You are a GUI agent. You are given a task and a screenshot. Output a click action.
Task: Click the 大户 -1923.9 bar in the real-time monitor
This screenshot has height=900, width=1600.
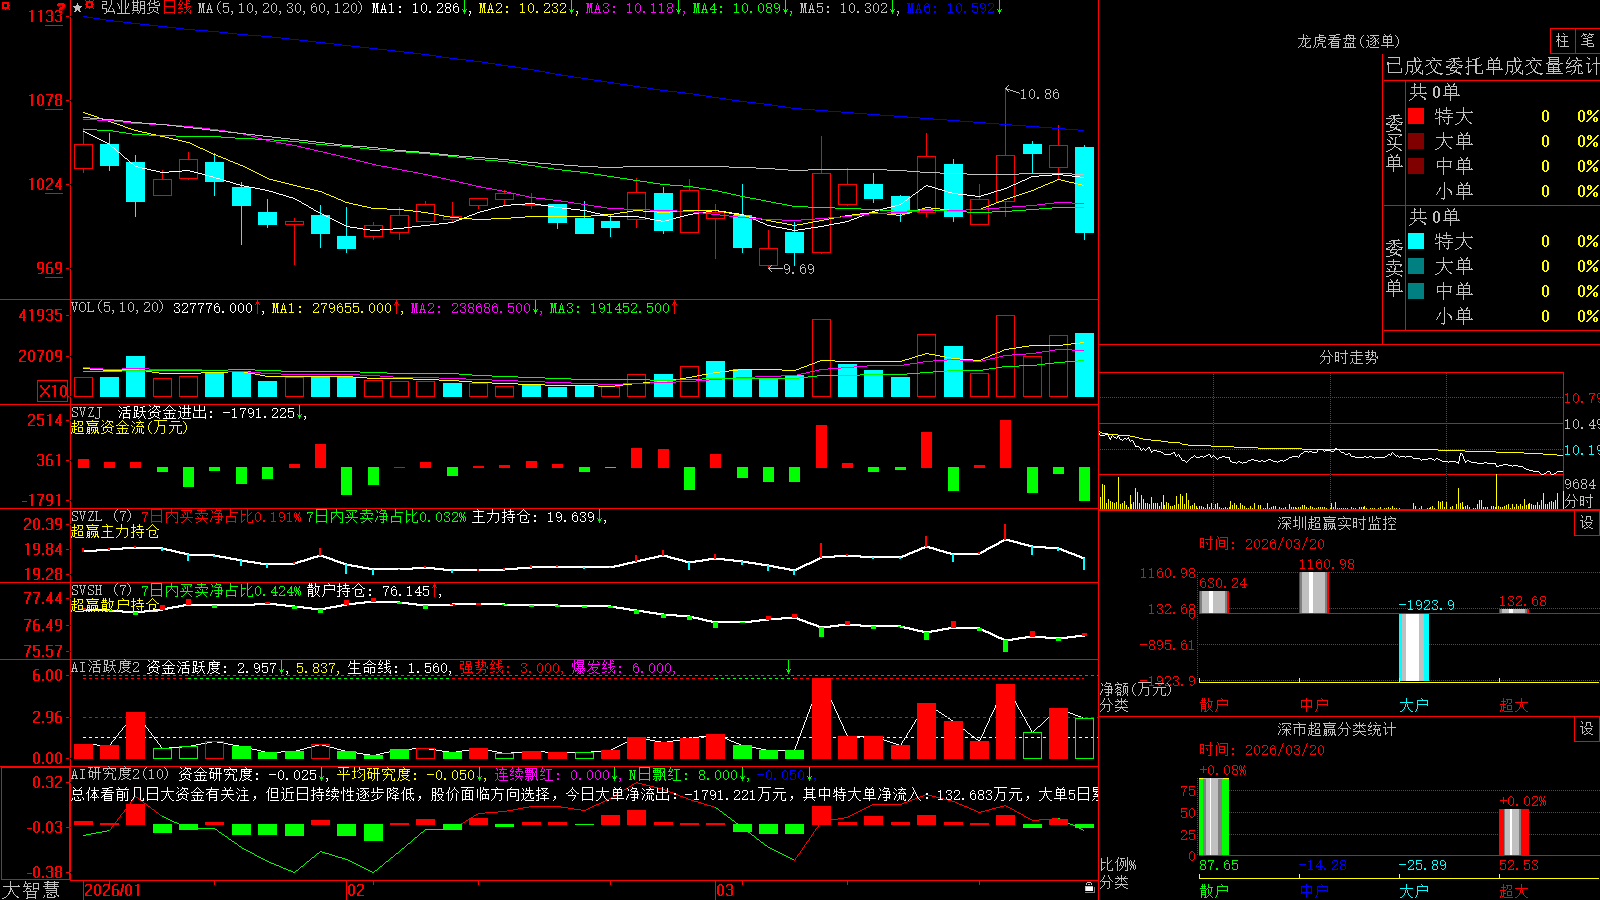tap(1413, 647)
